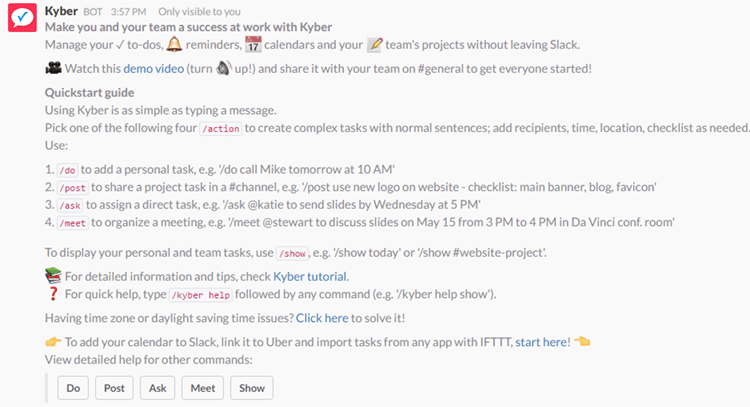Image resolution: width=750 pixels, height=407 pixels.
Task: Click the Do help button
Action: tap(73, 388)
